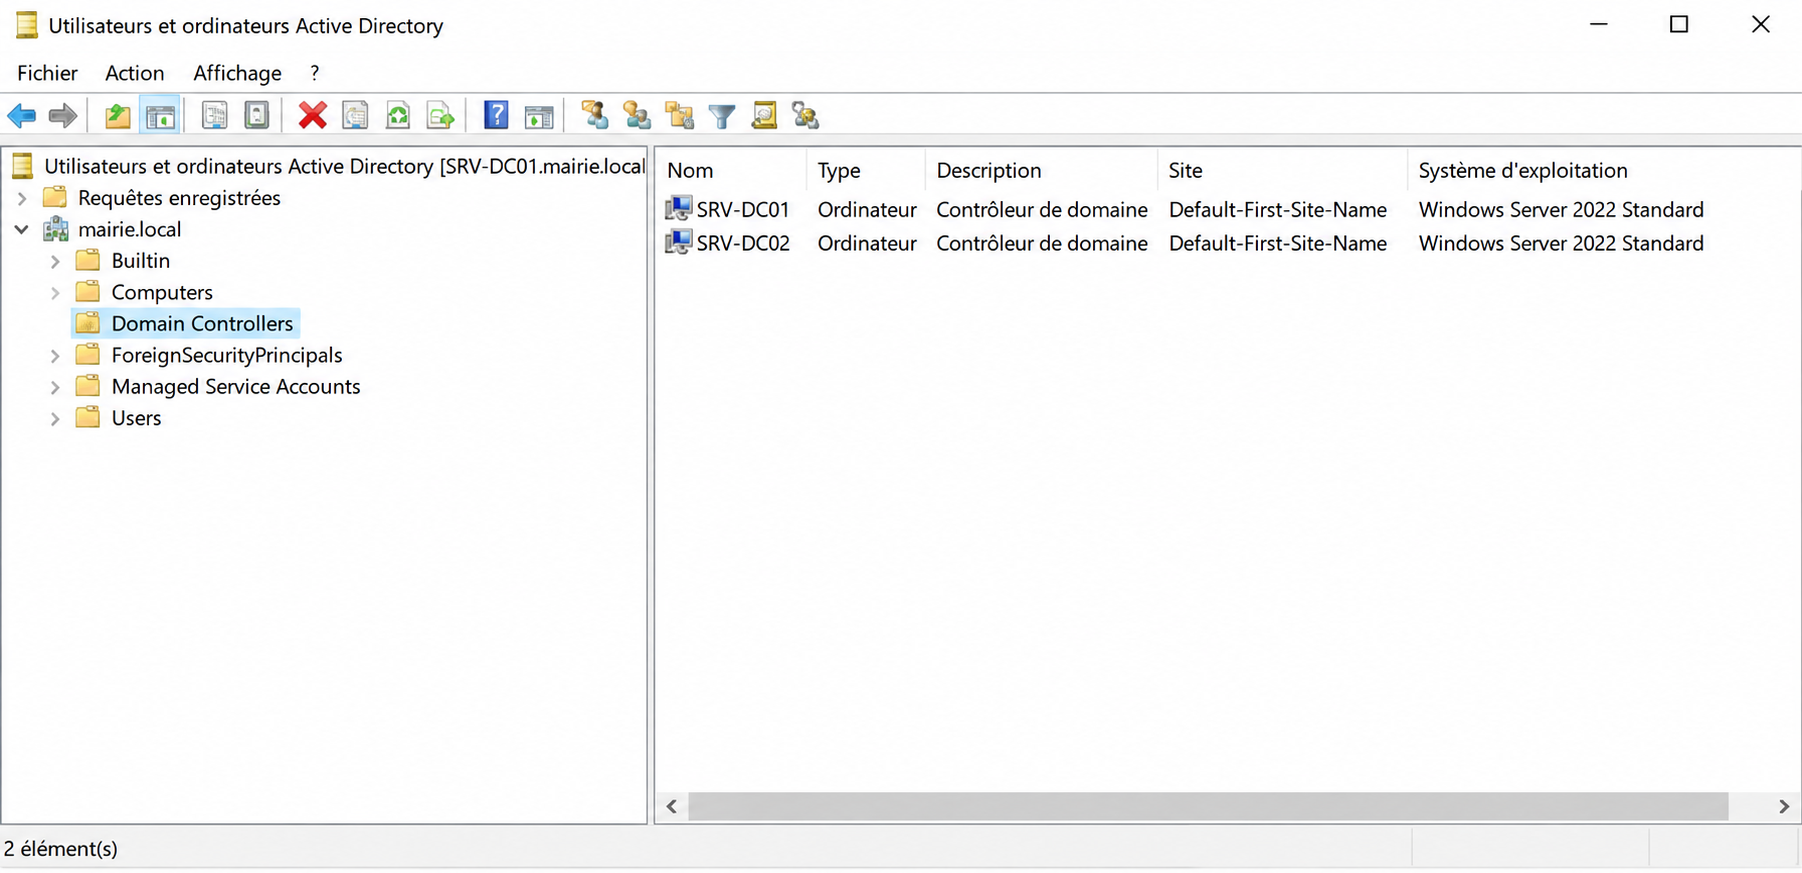Select the Domain Controllers OU
Screen dimensions: 1802x873
[x=202, y=323]
